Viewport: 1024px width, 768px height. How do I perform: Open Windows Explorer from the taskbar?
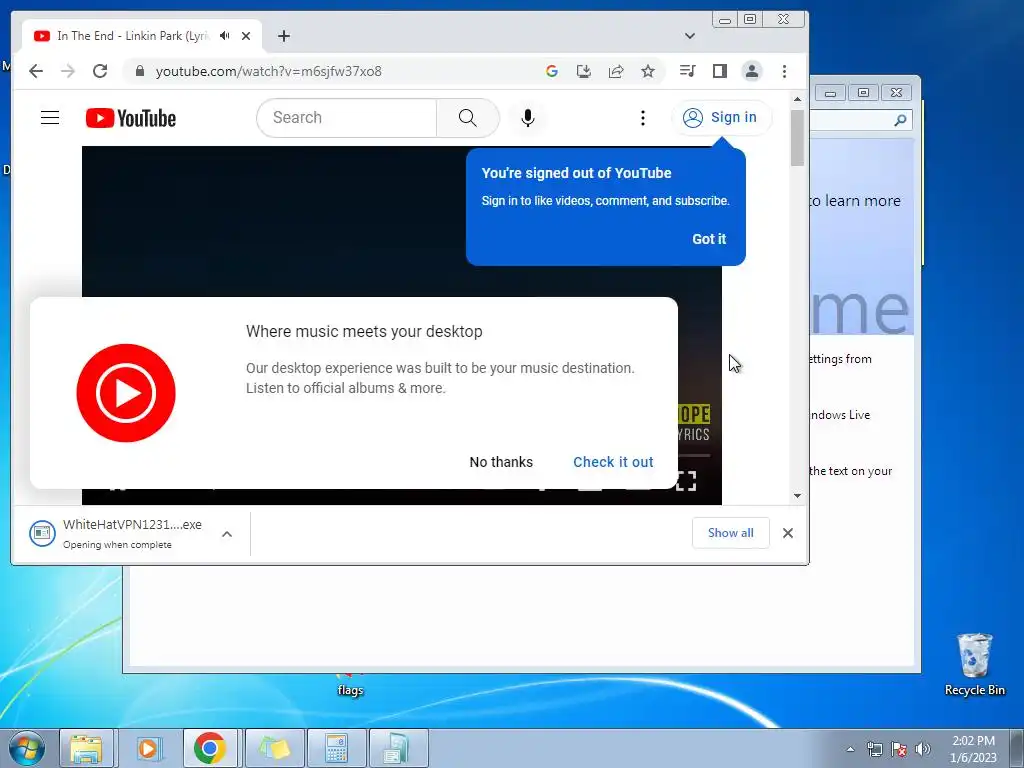(x=86, y=748)
